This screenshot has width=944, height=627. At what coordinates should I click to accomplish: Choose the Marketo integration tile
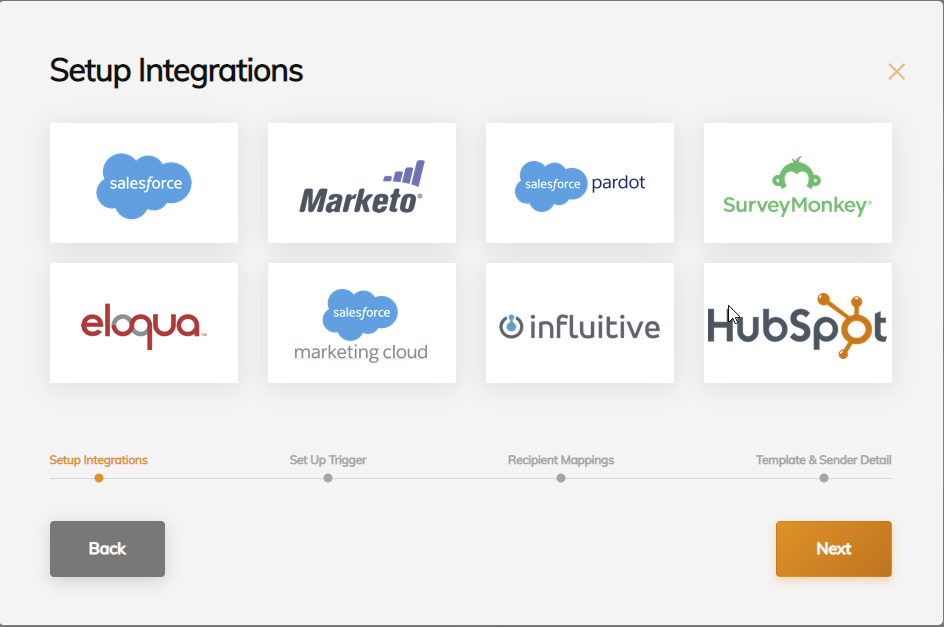pyautogui.click(x=362, y=183)
